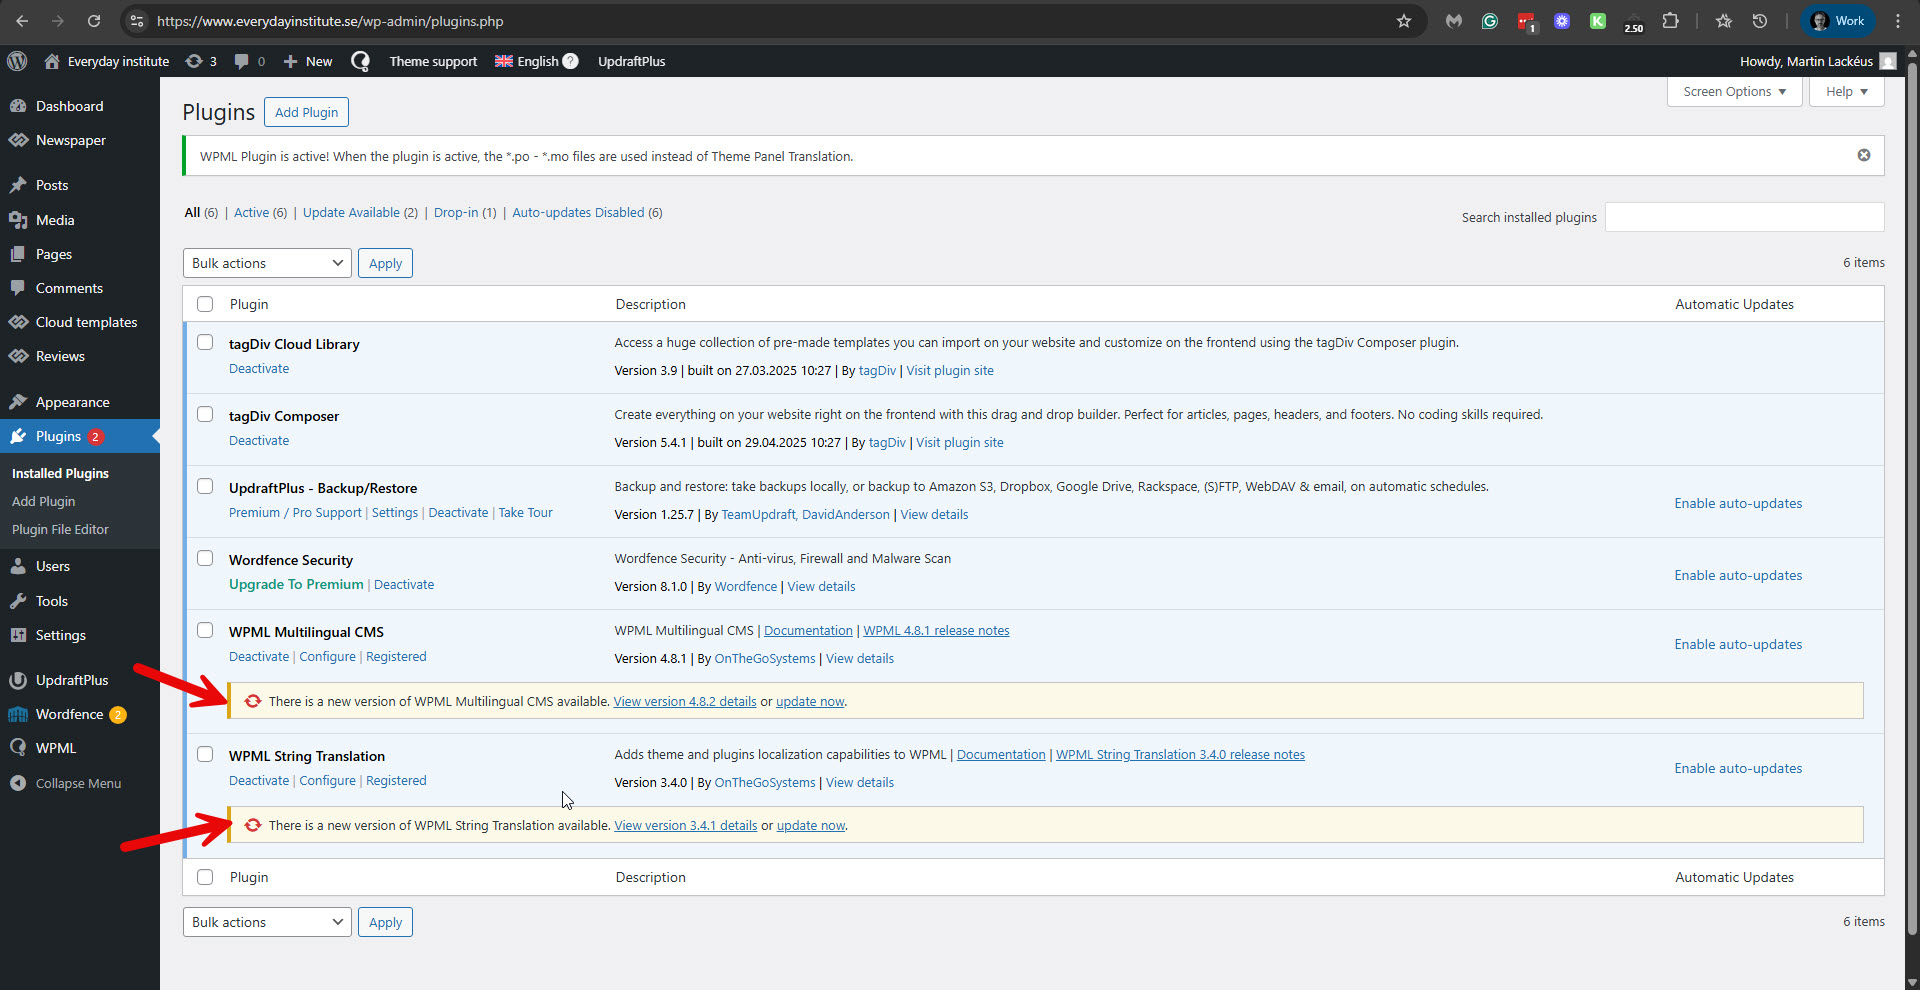Click the Add Plugin button beside the heading
Image resolution: width=1920 pixels, height=990 pixels.
[306, 112]
